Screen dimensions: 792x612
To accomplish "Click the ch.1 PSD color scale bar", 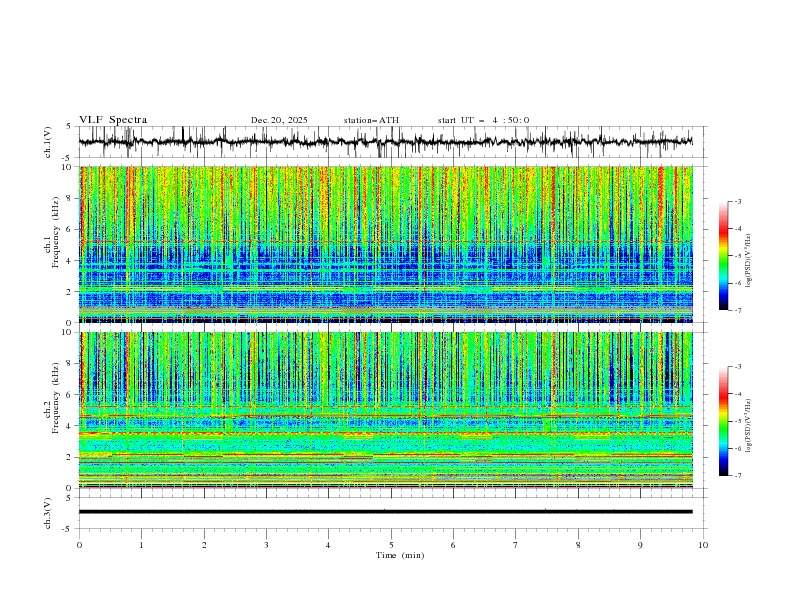I will [x=724, y=256].
